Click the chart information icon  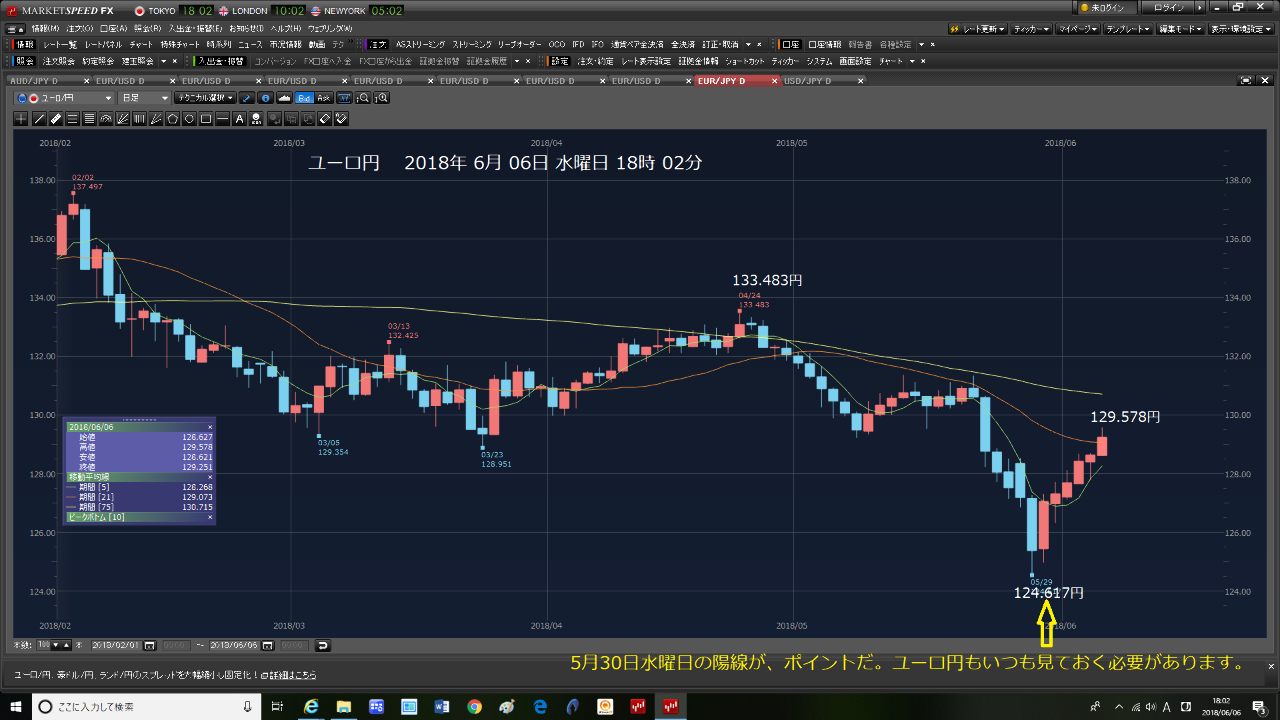(x=265, y=98)
